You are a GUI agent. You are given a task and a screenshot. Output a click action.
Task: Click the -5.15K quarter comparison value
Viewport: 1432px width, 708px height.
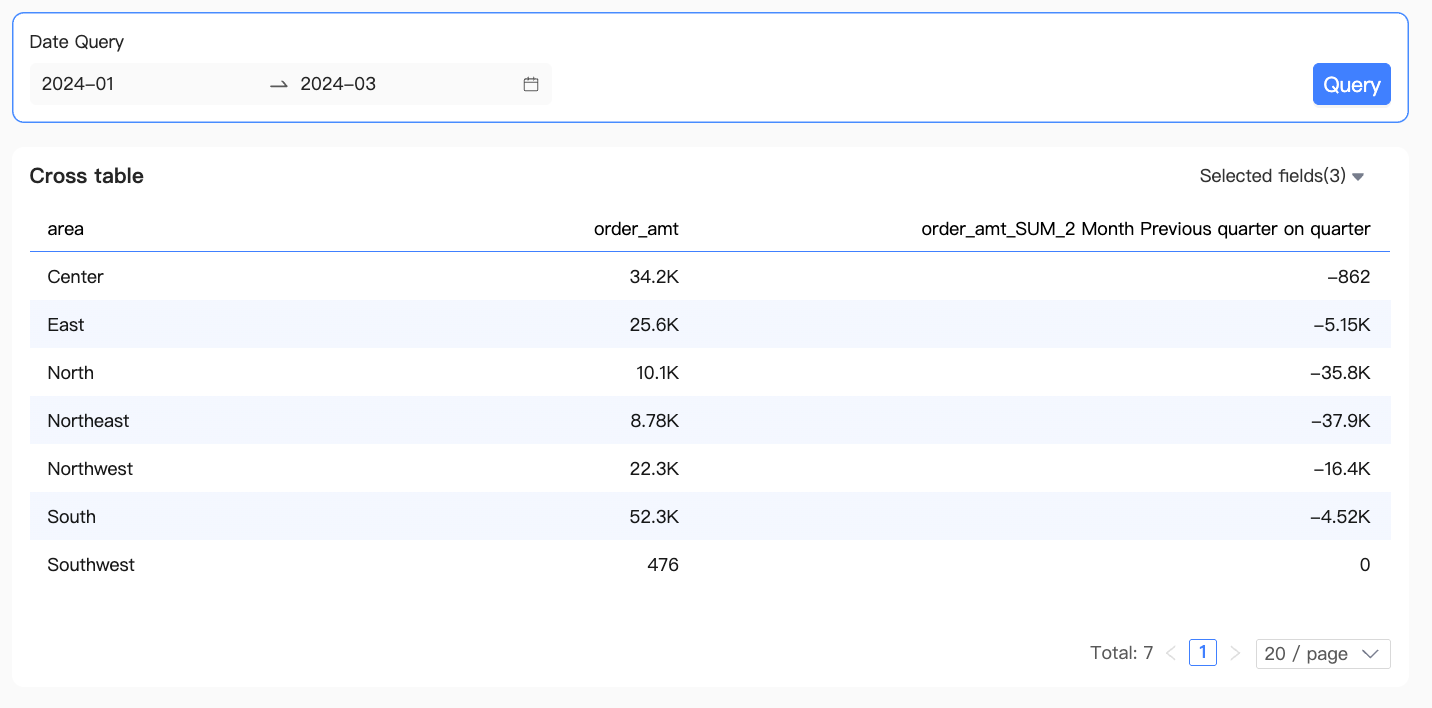[1340, 325]
